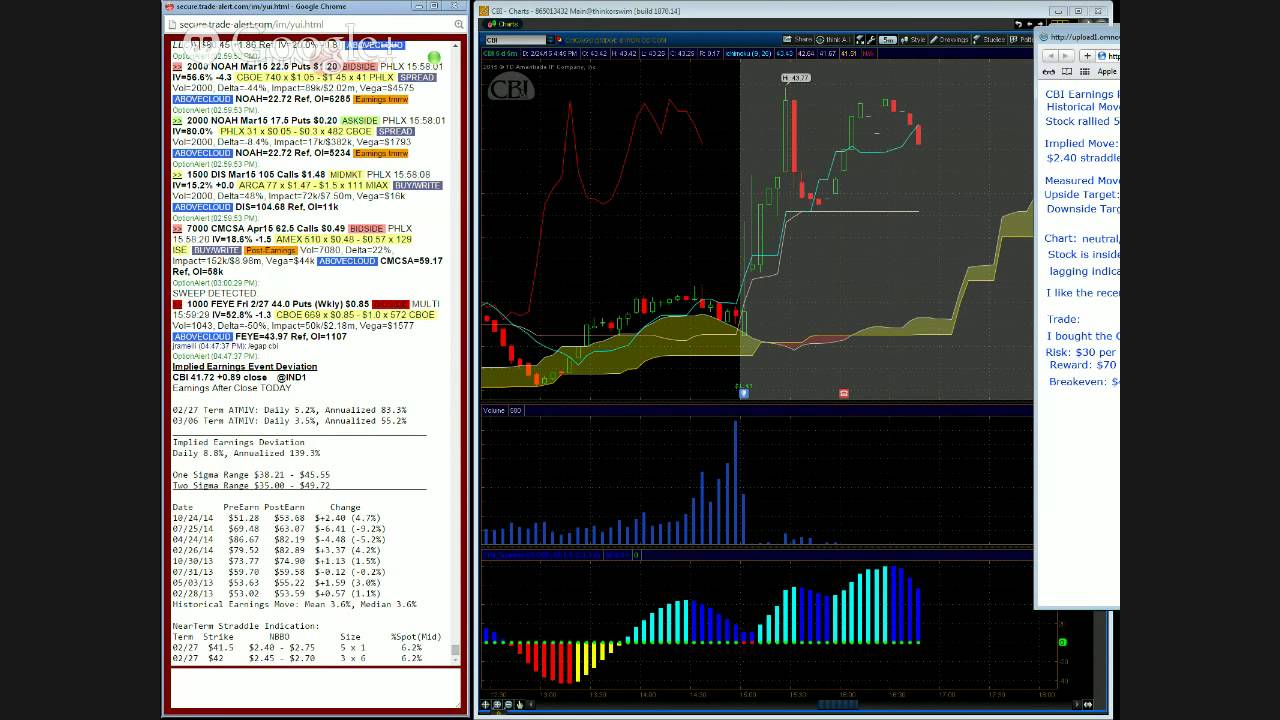Click the back arrow in the browser popup
The image size is (1280, 720).
tap(1049, 56)
